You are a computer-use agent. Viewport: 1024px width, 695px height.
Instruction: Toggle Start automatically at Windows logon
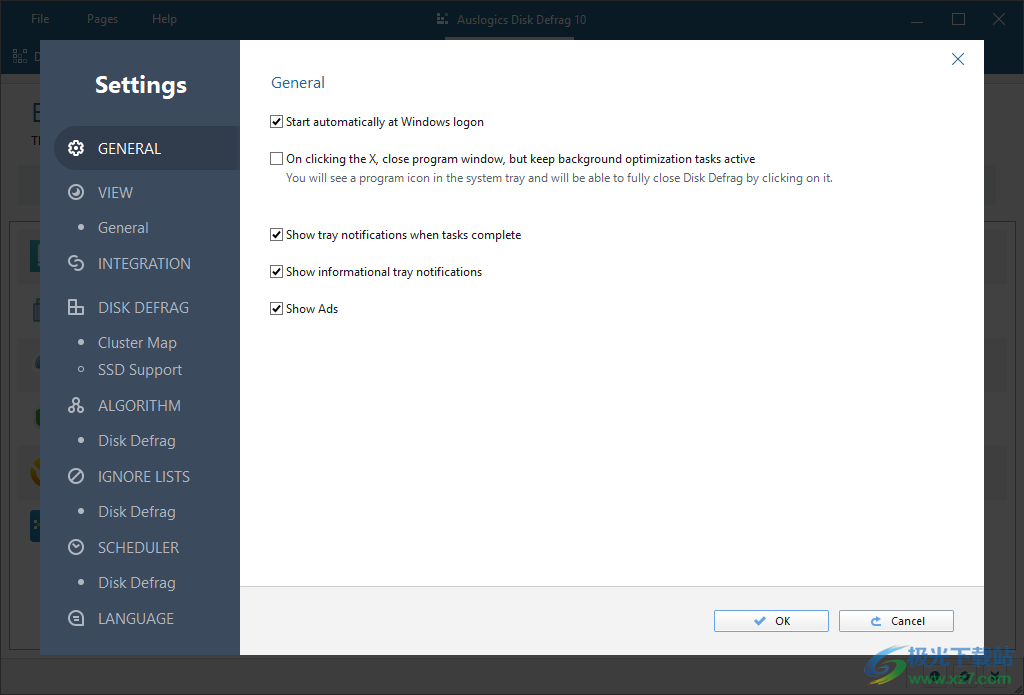point(276,121)
